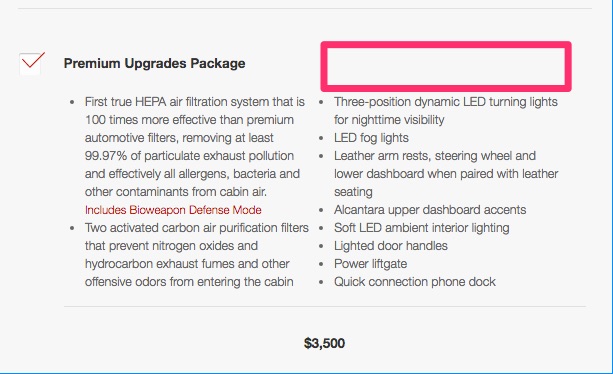Click the Power liftgate item
Viewport: 613px width, 374px height.
pos(370,263)
